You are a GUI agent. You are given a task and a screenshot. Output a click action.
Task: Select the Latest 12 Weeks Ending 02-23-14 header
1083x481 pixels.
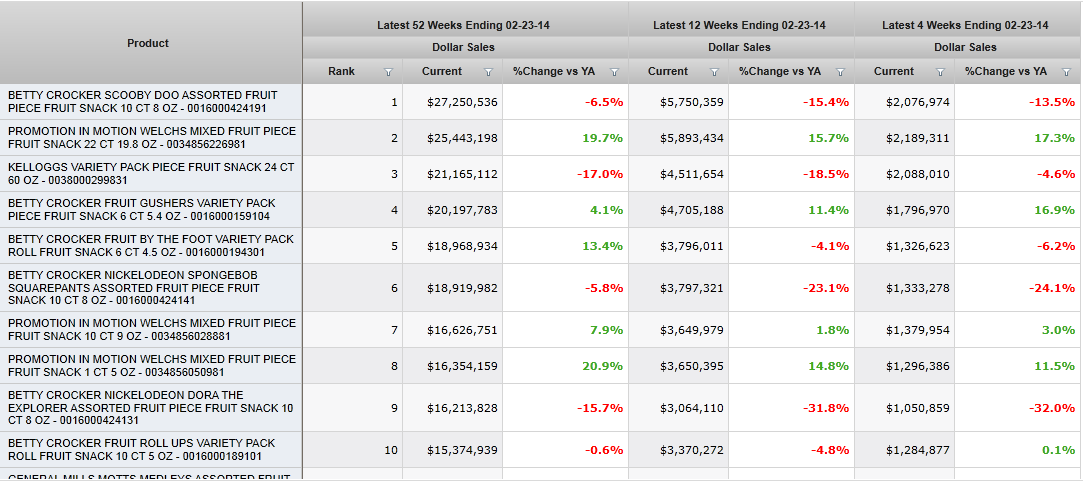click(x=739, y=25)
